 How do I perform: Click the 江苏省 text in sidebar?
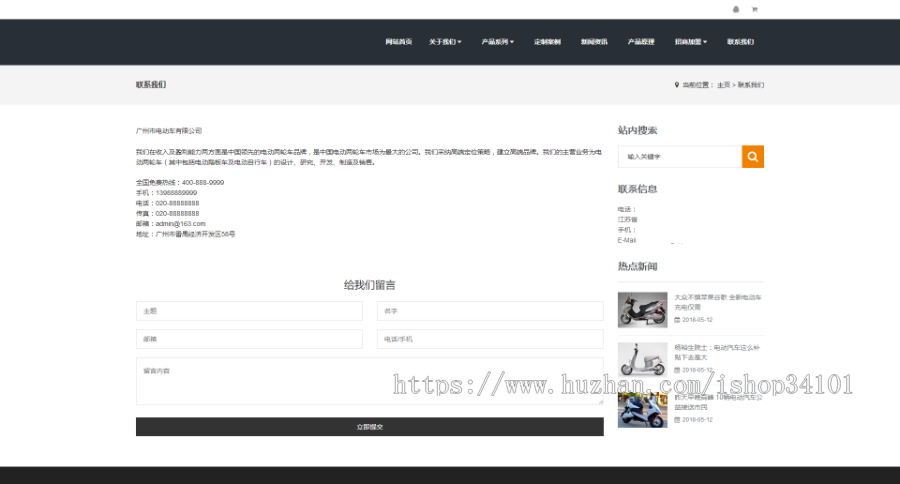pyautogui.click(x=627, y=219)
